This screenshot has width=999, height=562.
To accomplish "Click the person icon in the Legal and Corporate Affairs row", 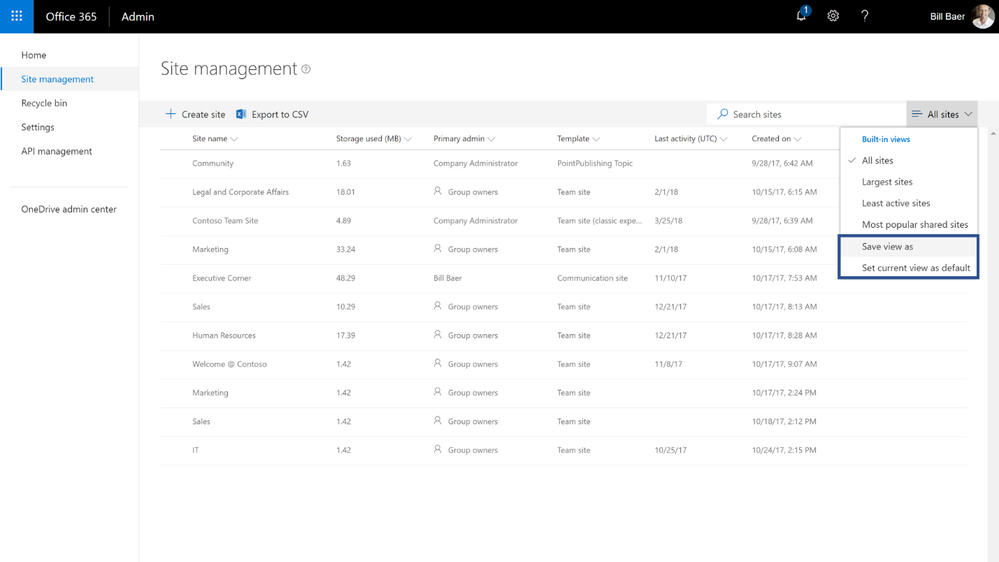I will tap(438, 191).
